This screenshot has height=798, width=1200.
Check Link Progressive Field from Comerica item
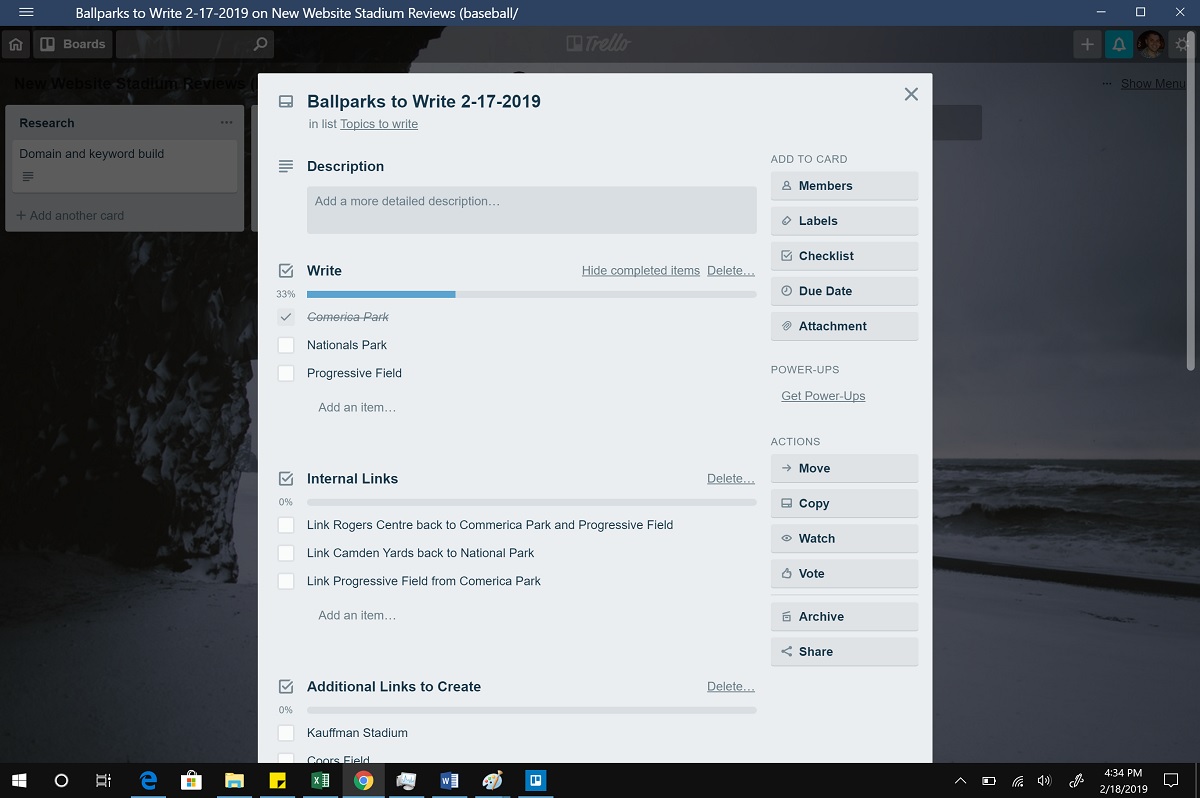coord(286,581)
